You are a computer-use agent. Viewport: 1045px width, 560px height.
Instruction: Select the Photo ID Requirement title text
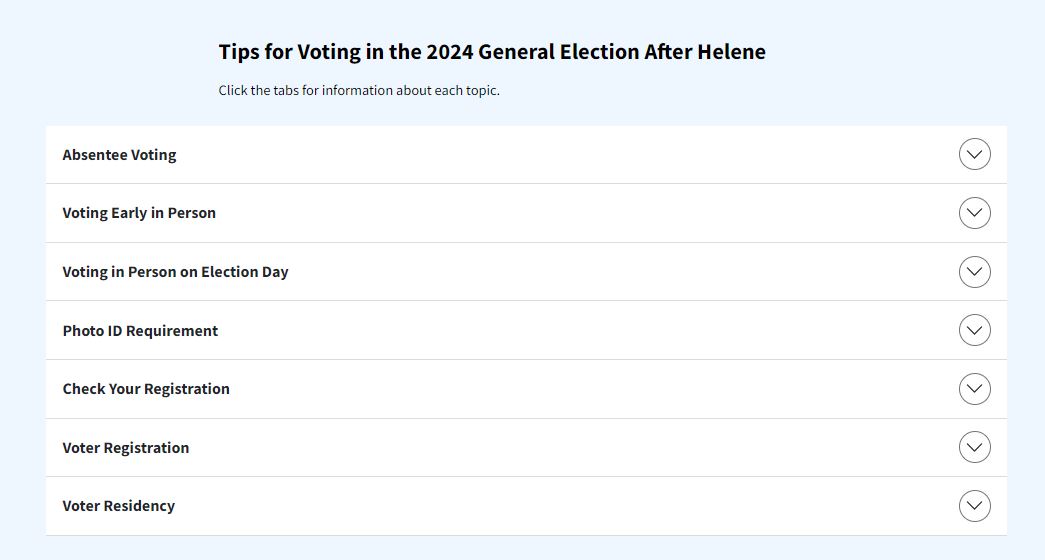(x=140, y=331)
